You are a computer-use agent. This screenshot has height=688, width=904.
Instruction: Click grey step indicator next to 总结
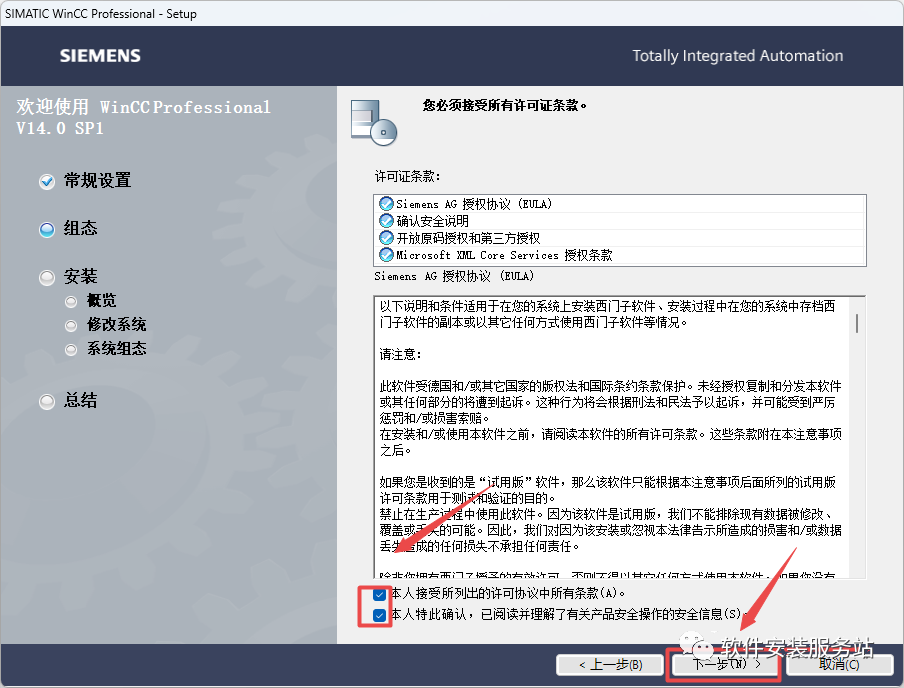(x=47, y=401)
